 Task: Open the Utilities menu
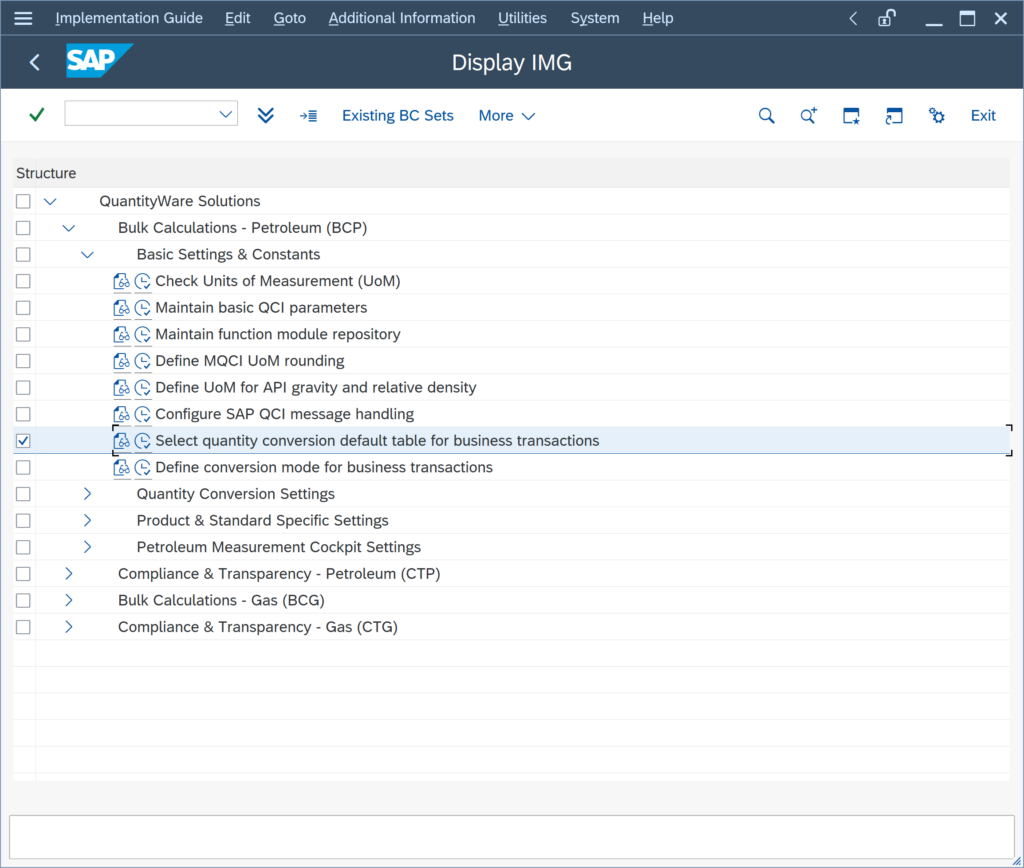[522, 18]
